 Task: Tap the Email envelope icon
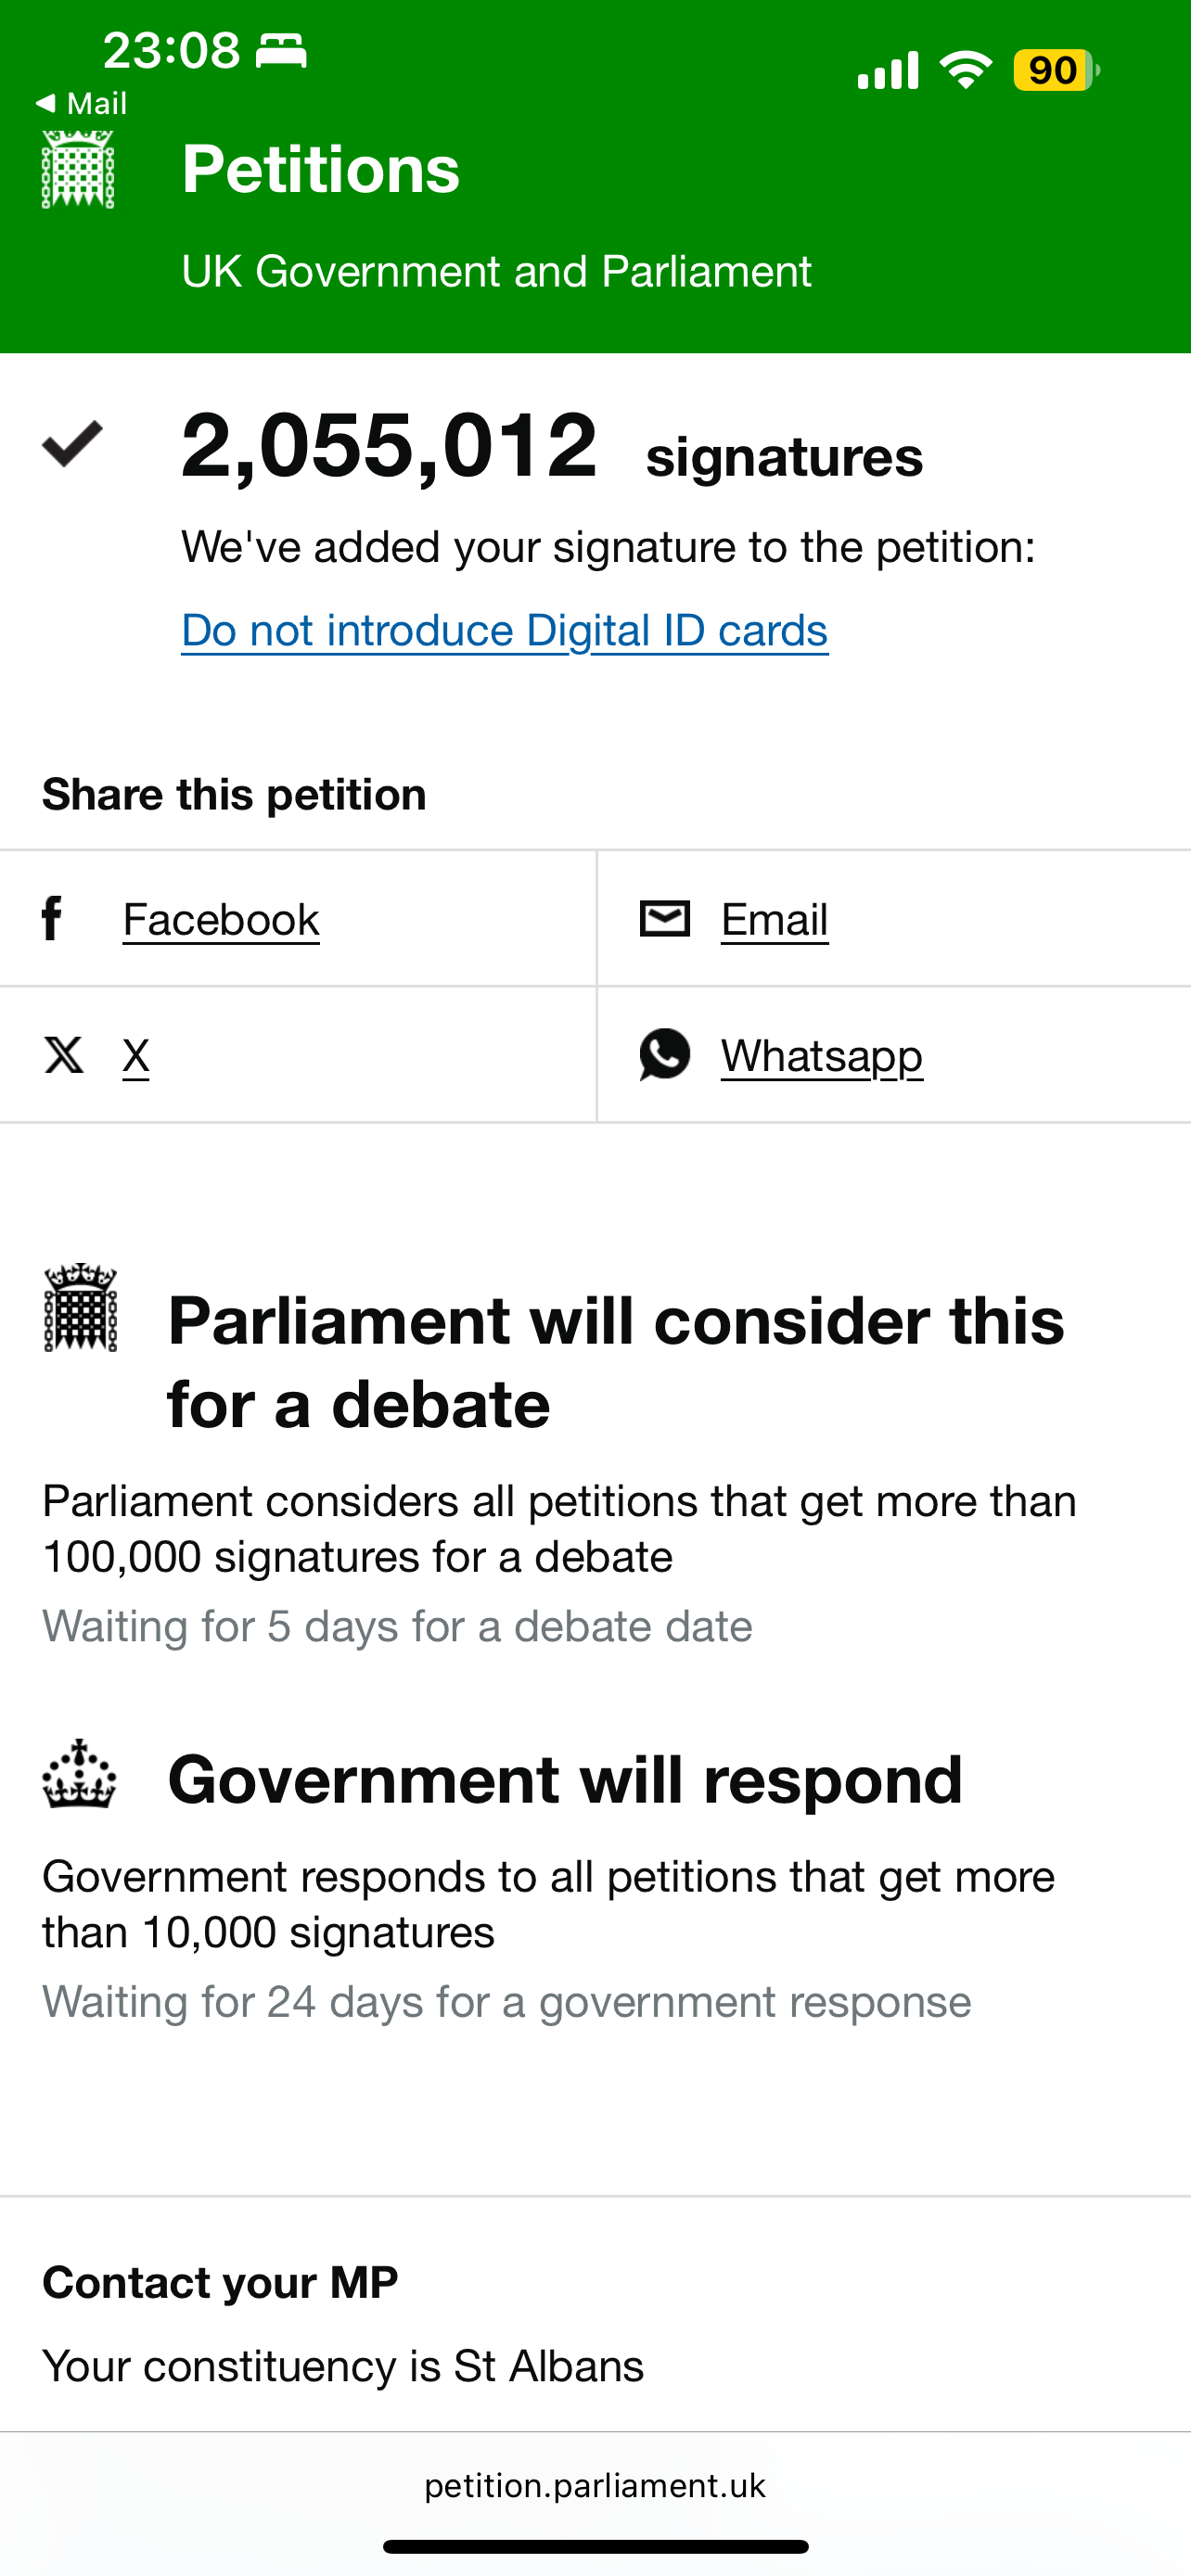(x=665, y=918)
